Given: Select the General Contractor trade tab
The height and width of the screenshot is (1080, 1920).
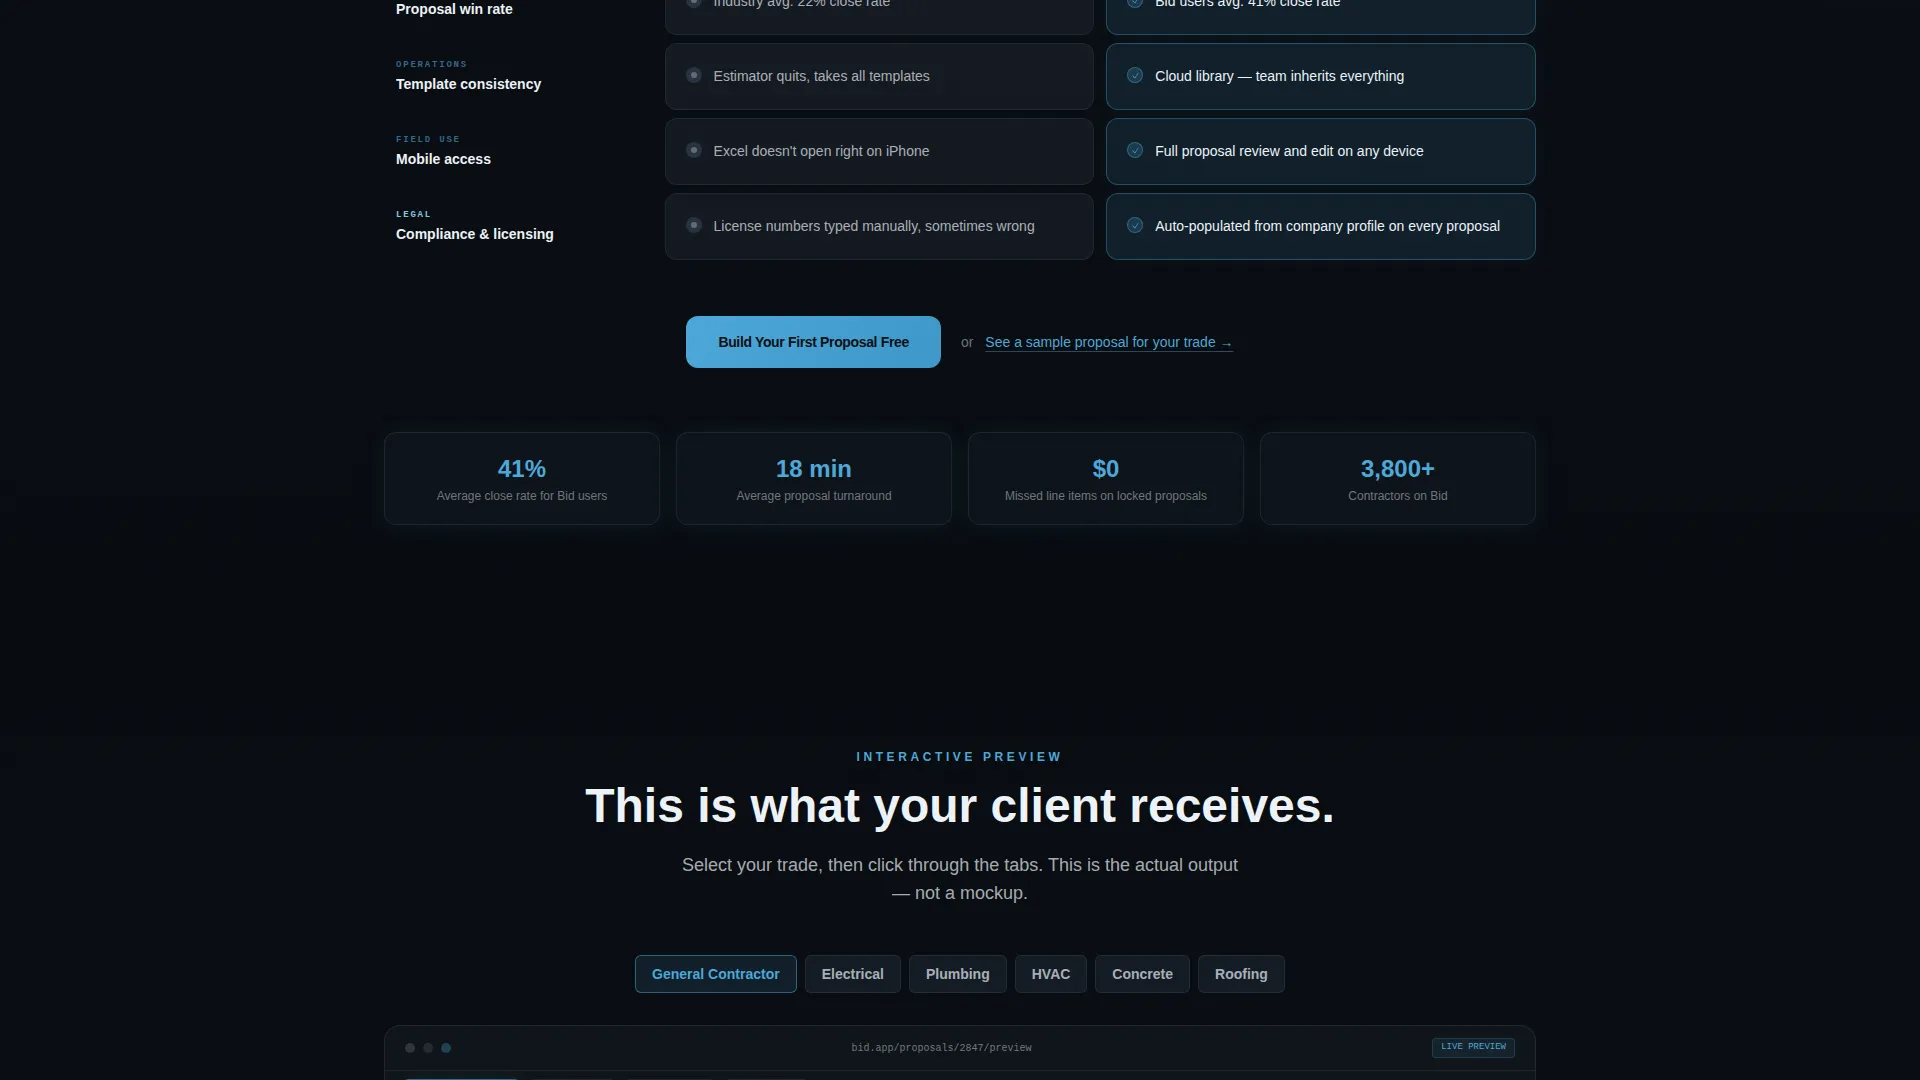Looking at the screenshot, I should click(x=715, y=974).
